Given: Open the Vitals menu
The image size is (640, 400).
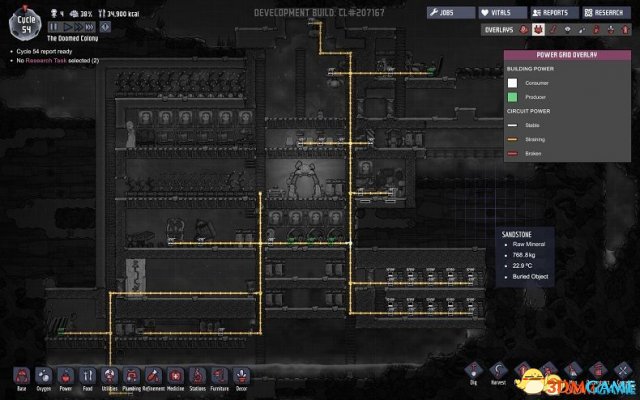Looking at the screenshot, I should point(502,13).
